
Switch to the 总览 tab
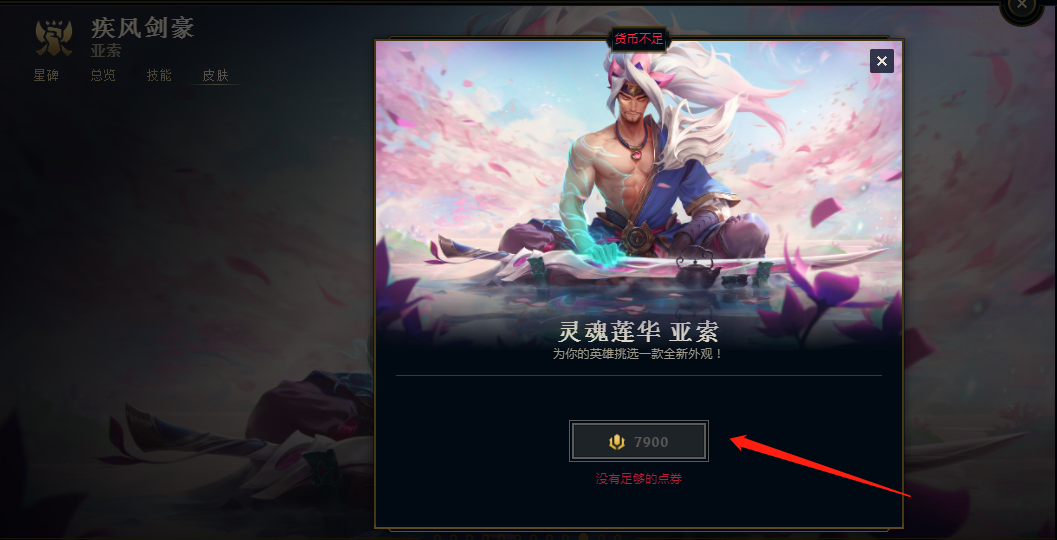point(103,76)
